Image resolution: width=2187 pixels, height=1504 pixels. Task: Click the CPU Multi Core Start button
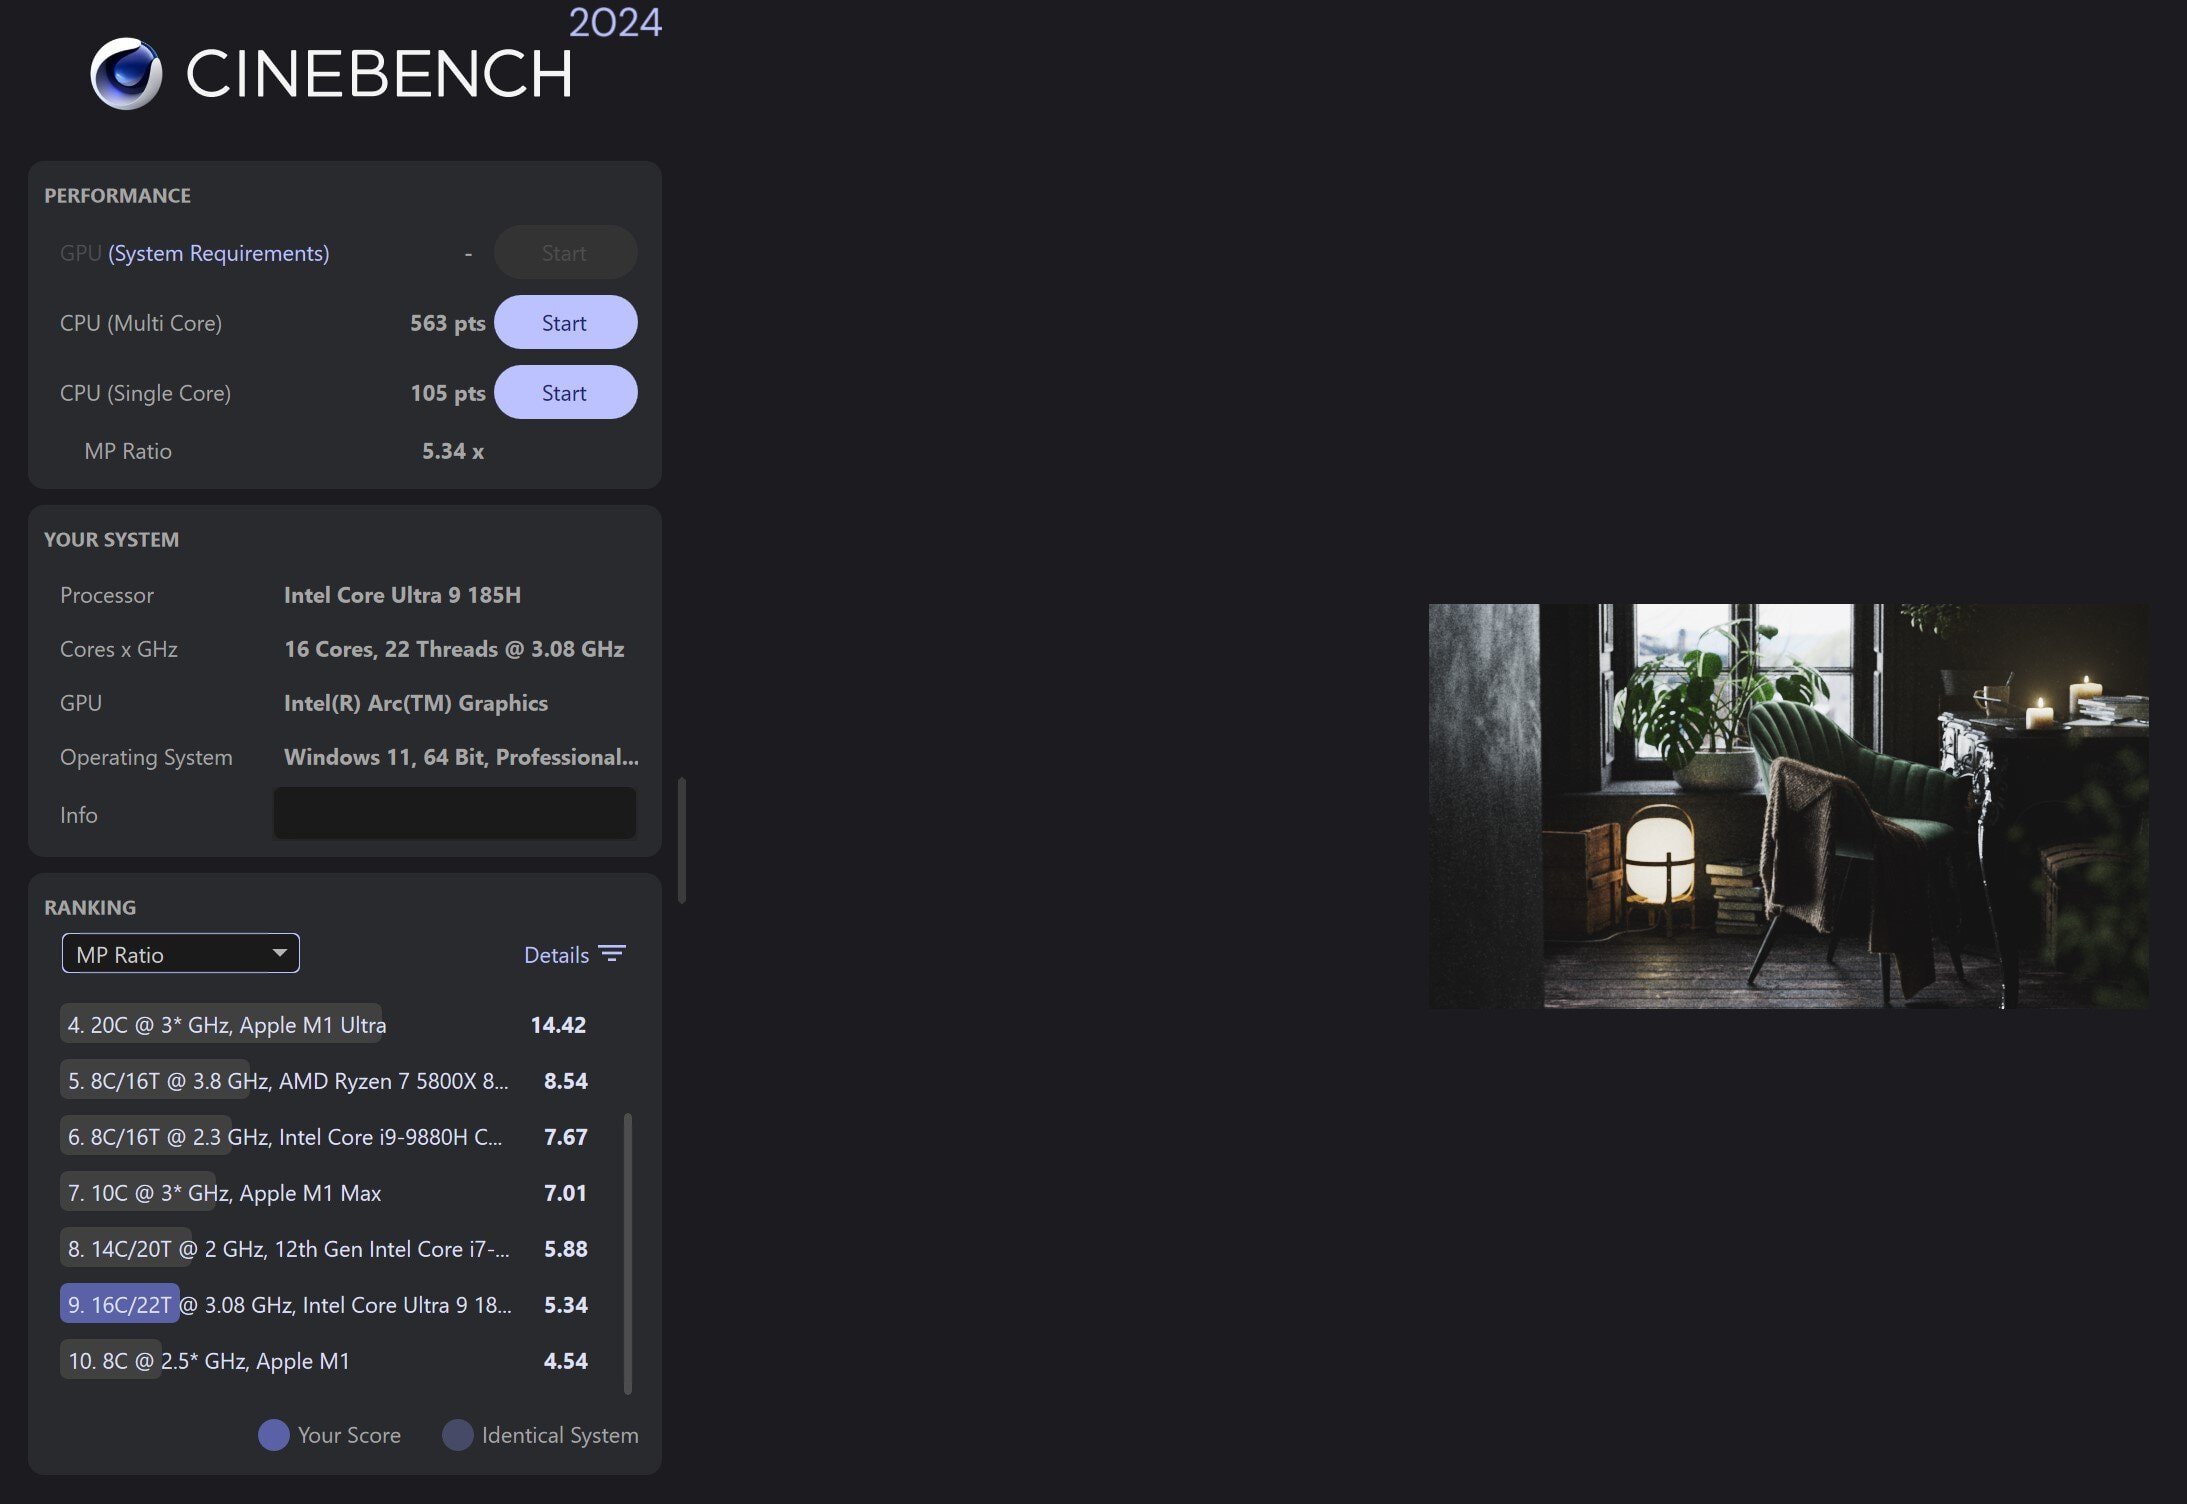click(565, 321)
